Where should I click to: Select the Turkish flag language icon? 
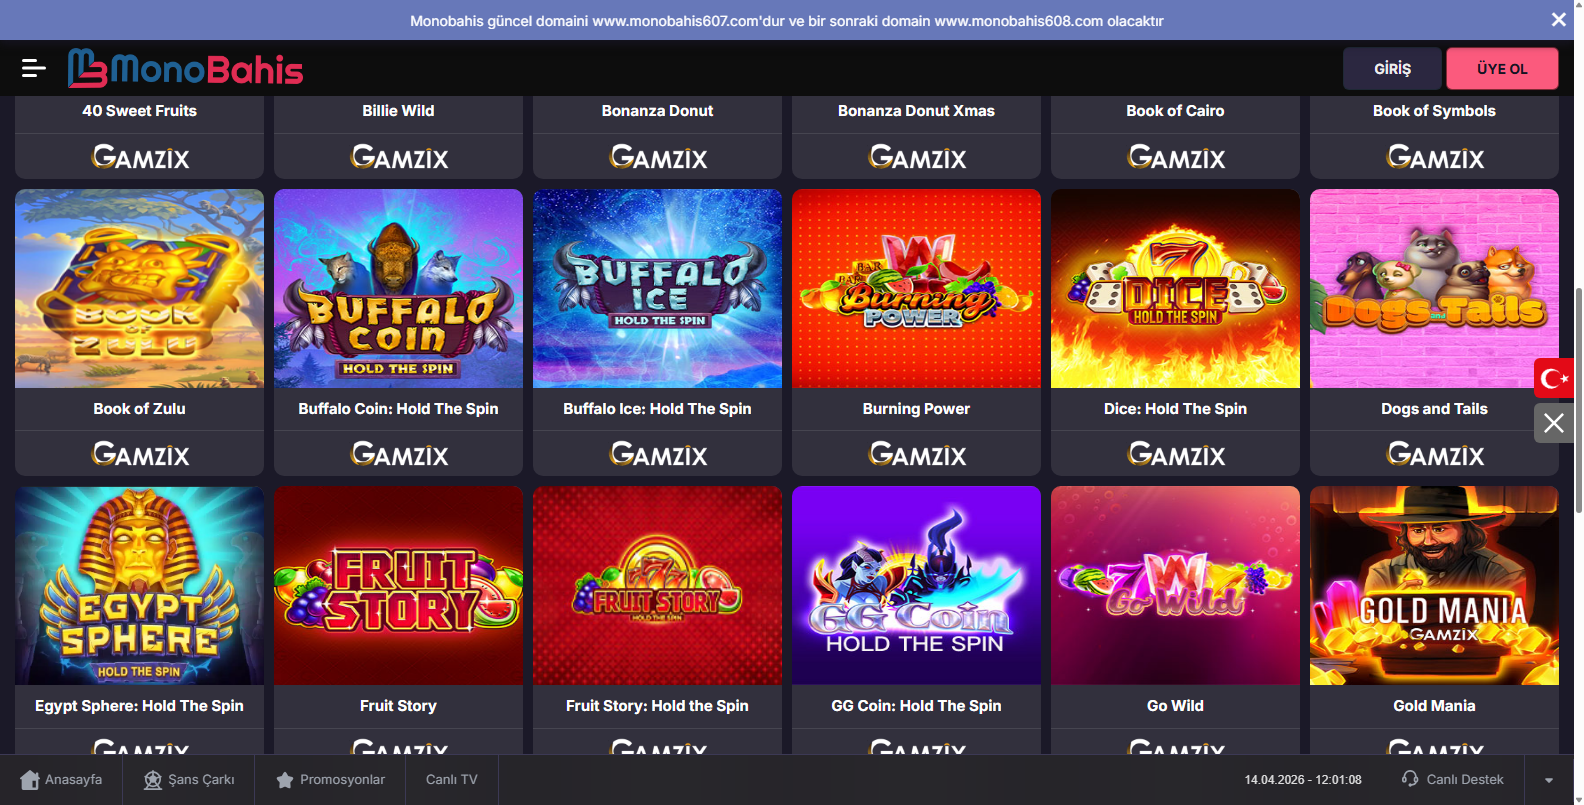pyautogui.click(x=1554, y=378)
